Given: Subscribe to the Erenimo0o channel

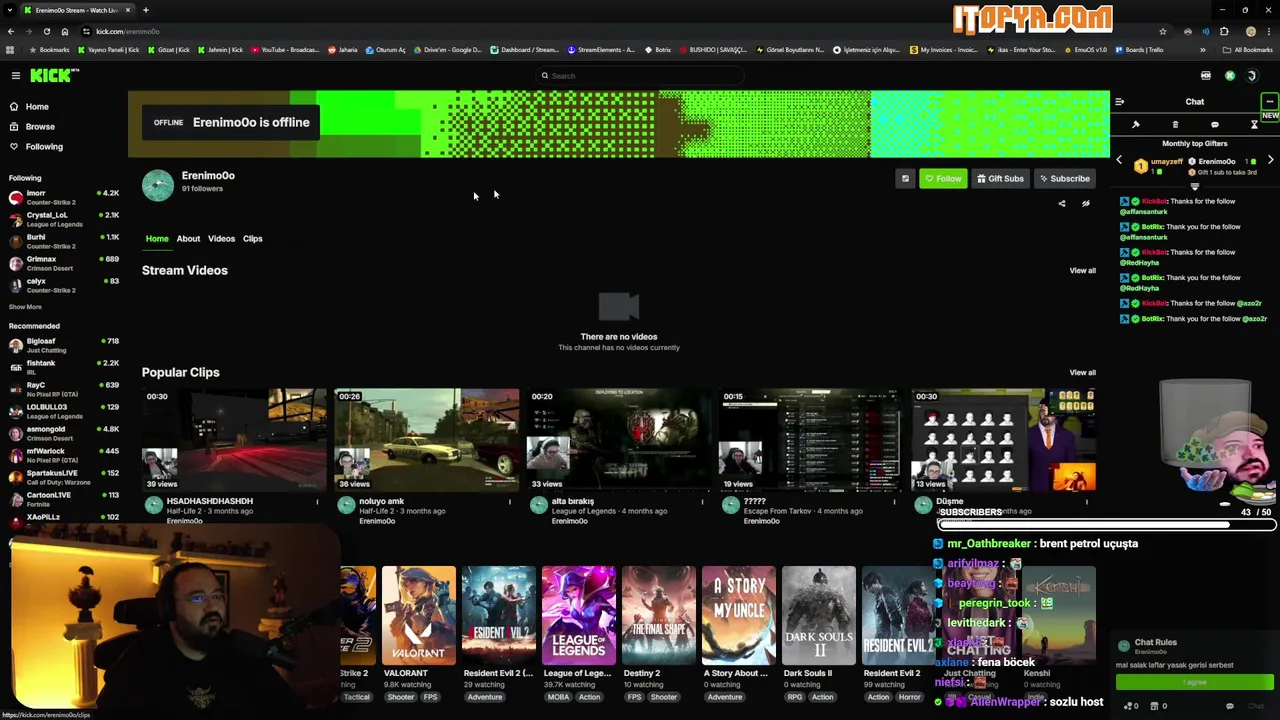Looking at the screenshot, I should tap(1064, 179).
